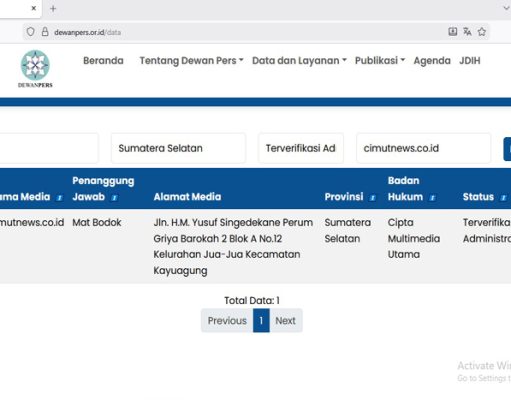The height and width of the screenshot is (400, 511).
Task: Open Agenda page
Action: point(432,61)
